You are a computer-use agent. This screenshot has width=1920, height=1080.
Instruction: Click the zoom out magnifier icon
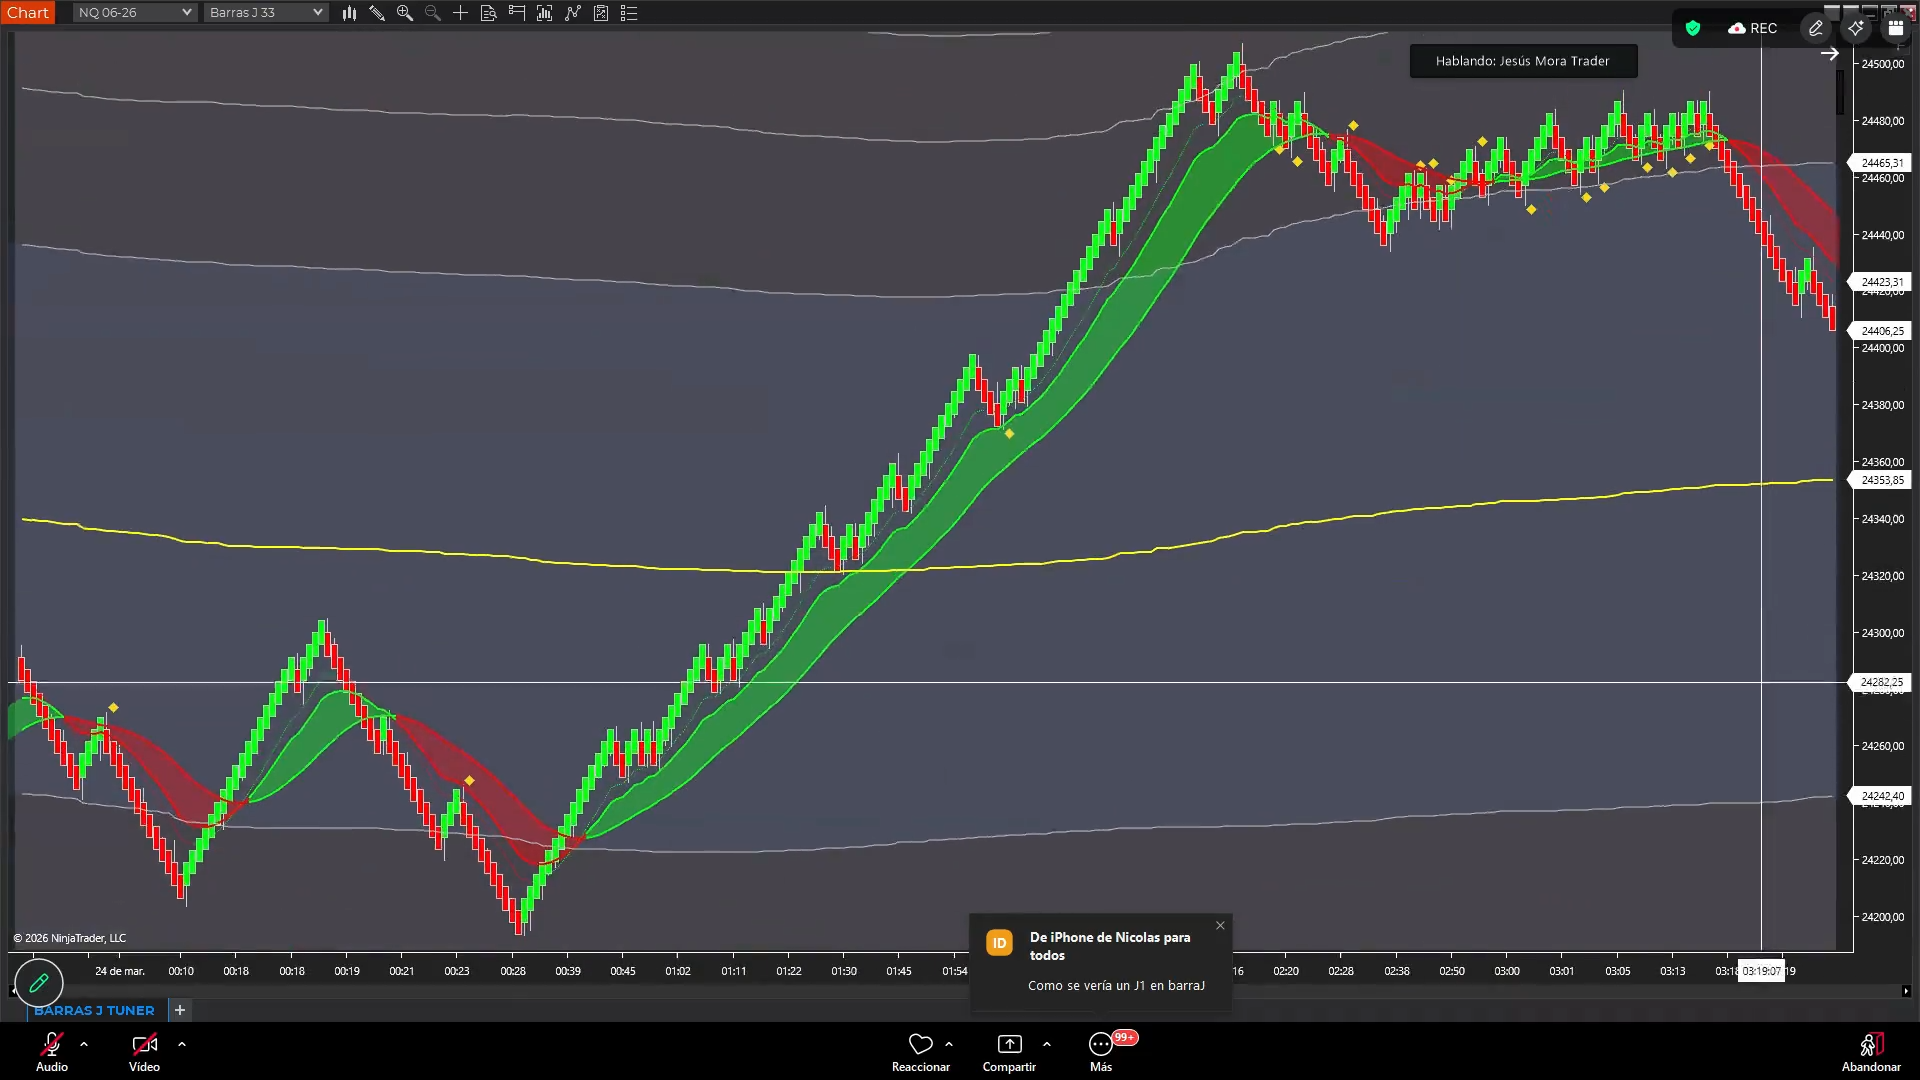[x=433, y=13]
